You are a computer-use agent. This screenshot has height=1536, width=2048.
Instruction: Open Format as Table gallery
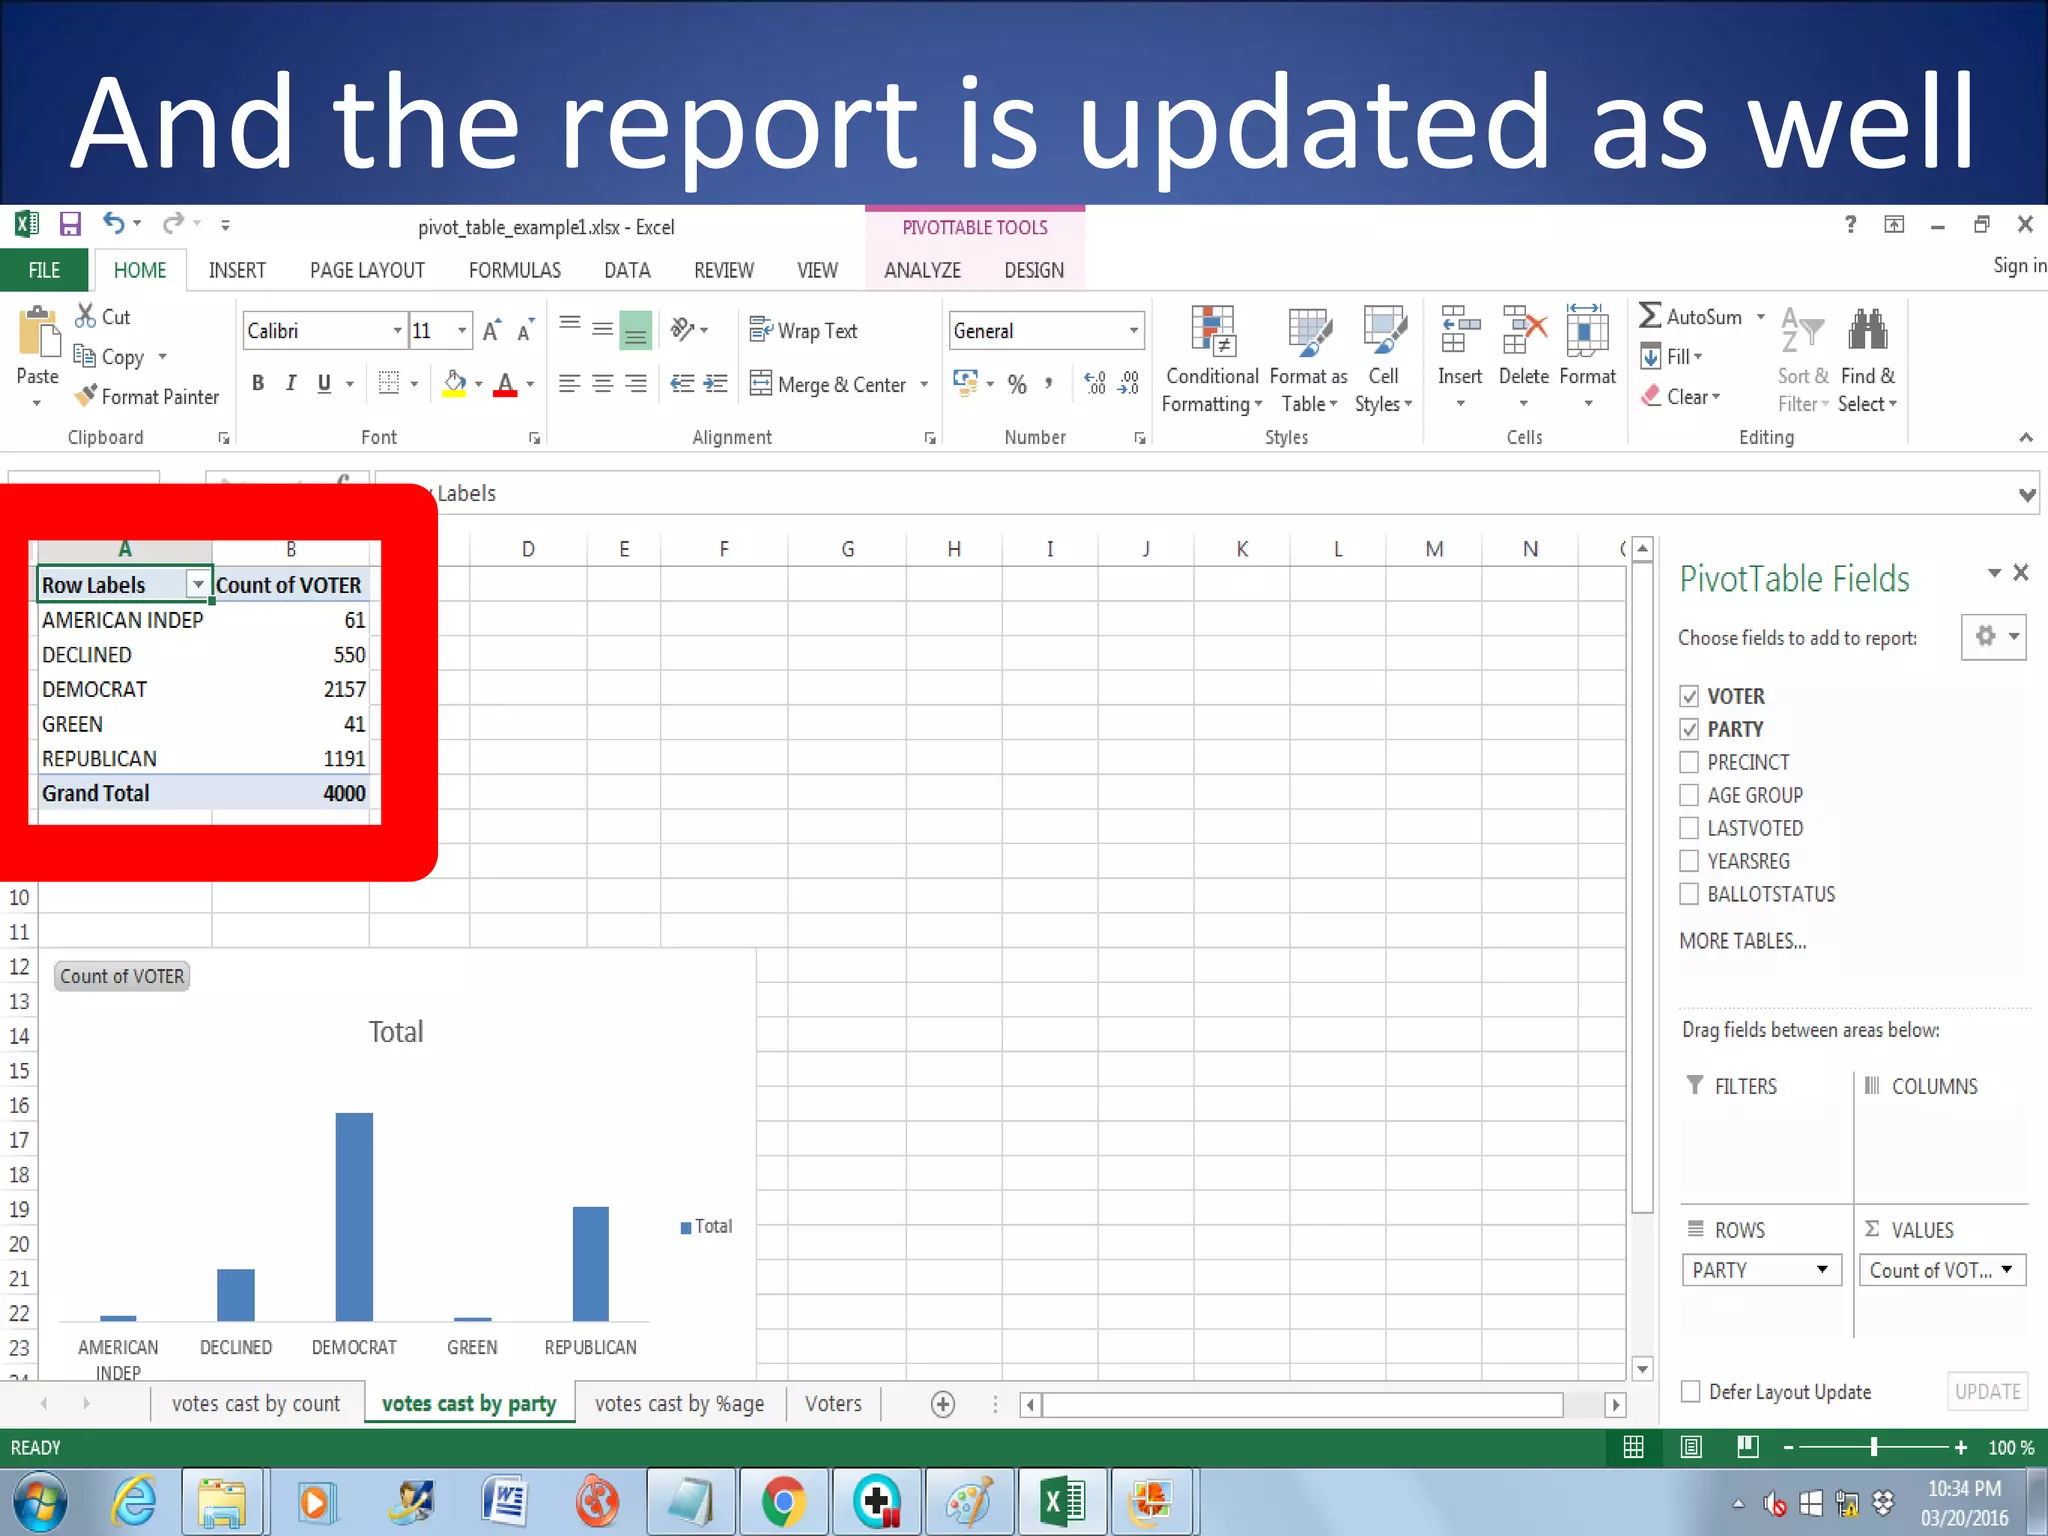coord(1309,360)
